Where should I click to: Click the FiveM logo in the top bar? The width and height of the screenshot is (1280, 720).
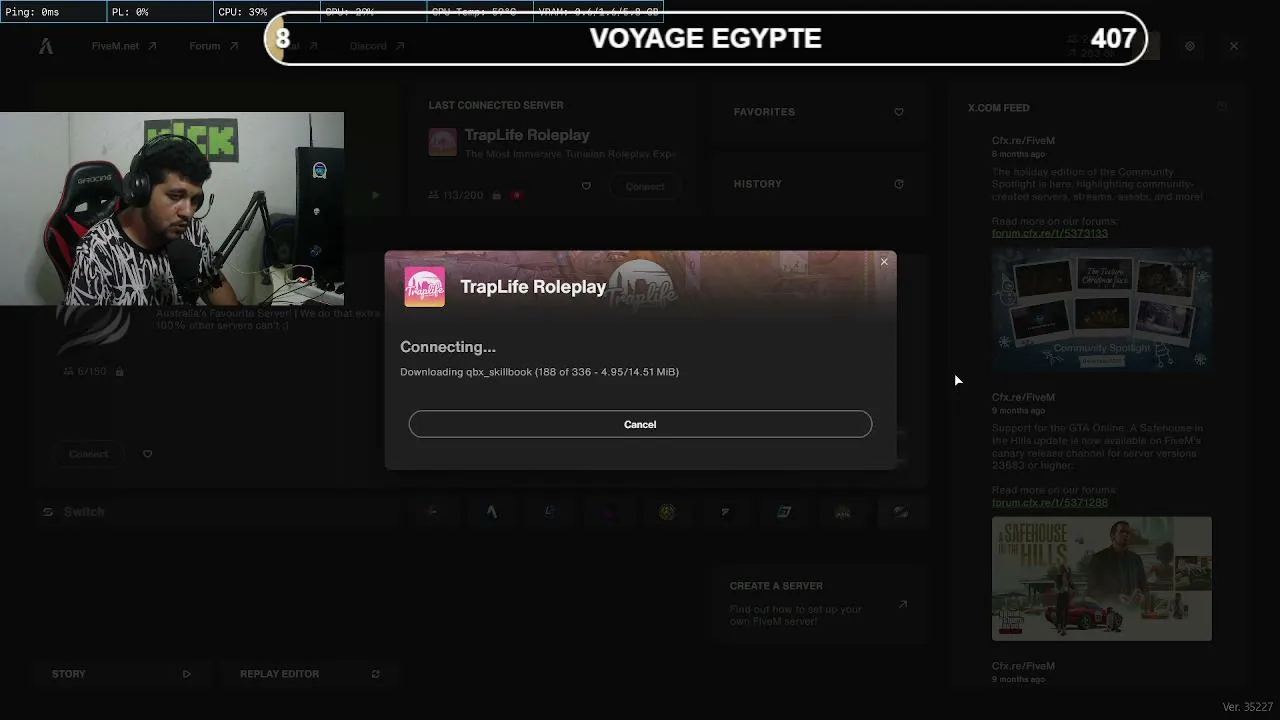pyautogui.click(x=46, y=46)
